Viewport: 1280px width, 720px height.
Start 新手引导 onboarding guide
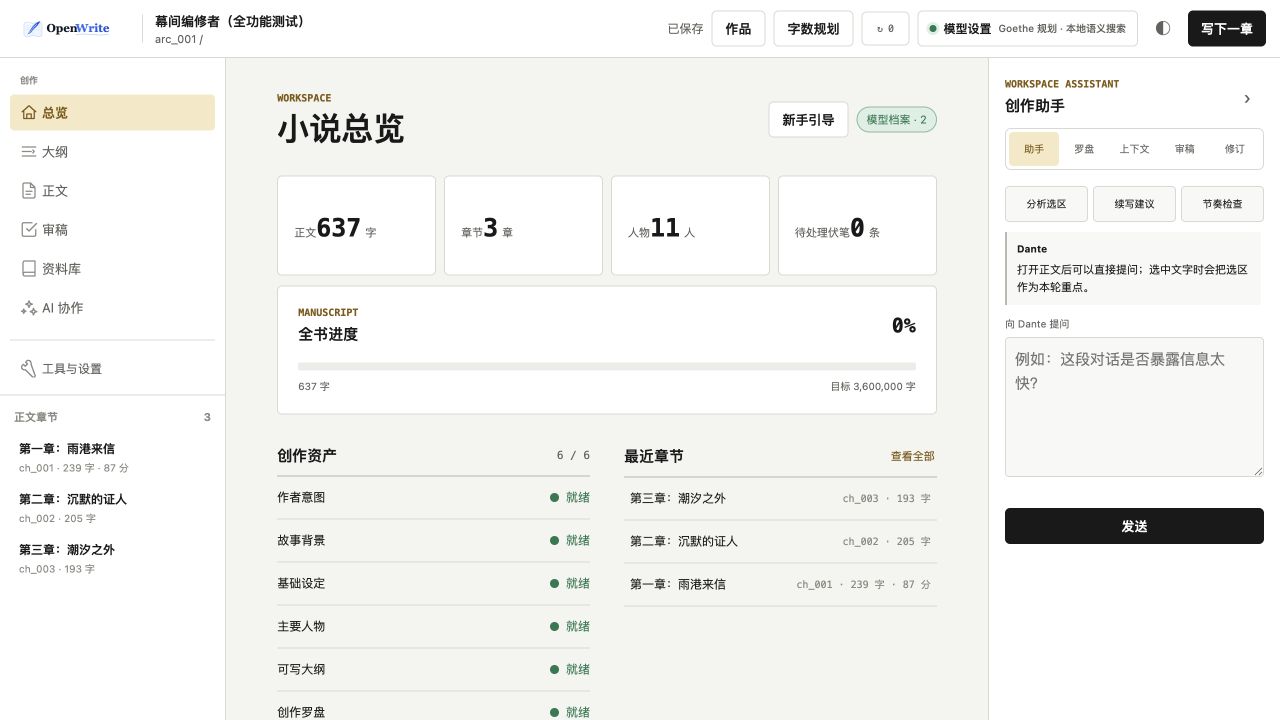click(x=808, y=120)
